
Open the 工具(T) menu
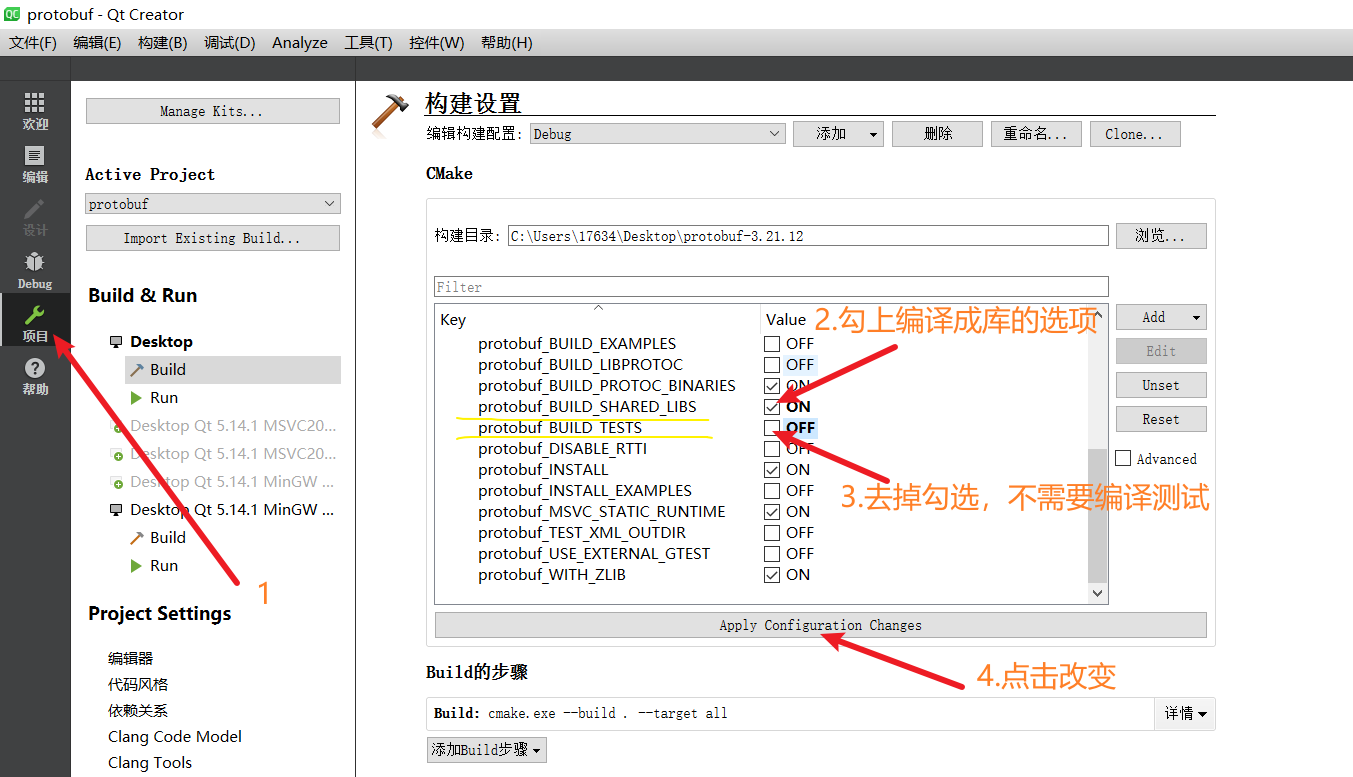coord(368,43)
